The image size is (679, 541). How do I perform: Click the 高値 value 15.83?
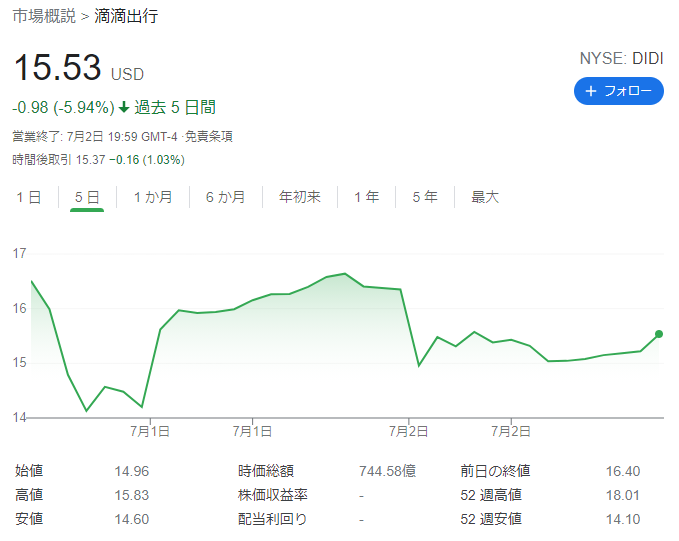pos(132,495)
